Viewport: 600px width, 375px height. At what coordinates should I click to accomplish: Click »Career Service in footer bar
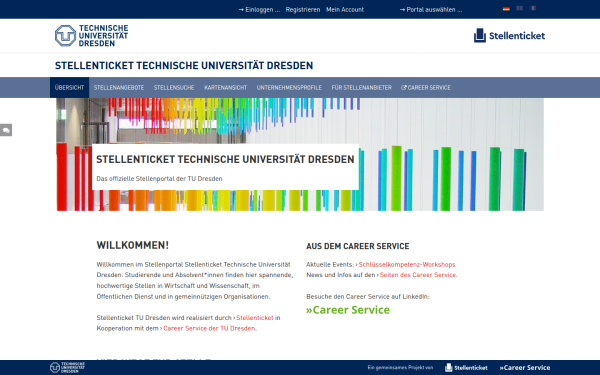[x=525, y=368]
